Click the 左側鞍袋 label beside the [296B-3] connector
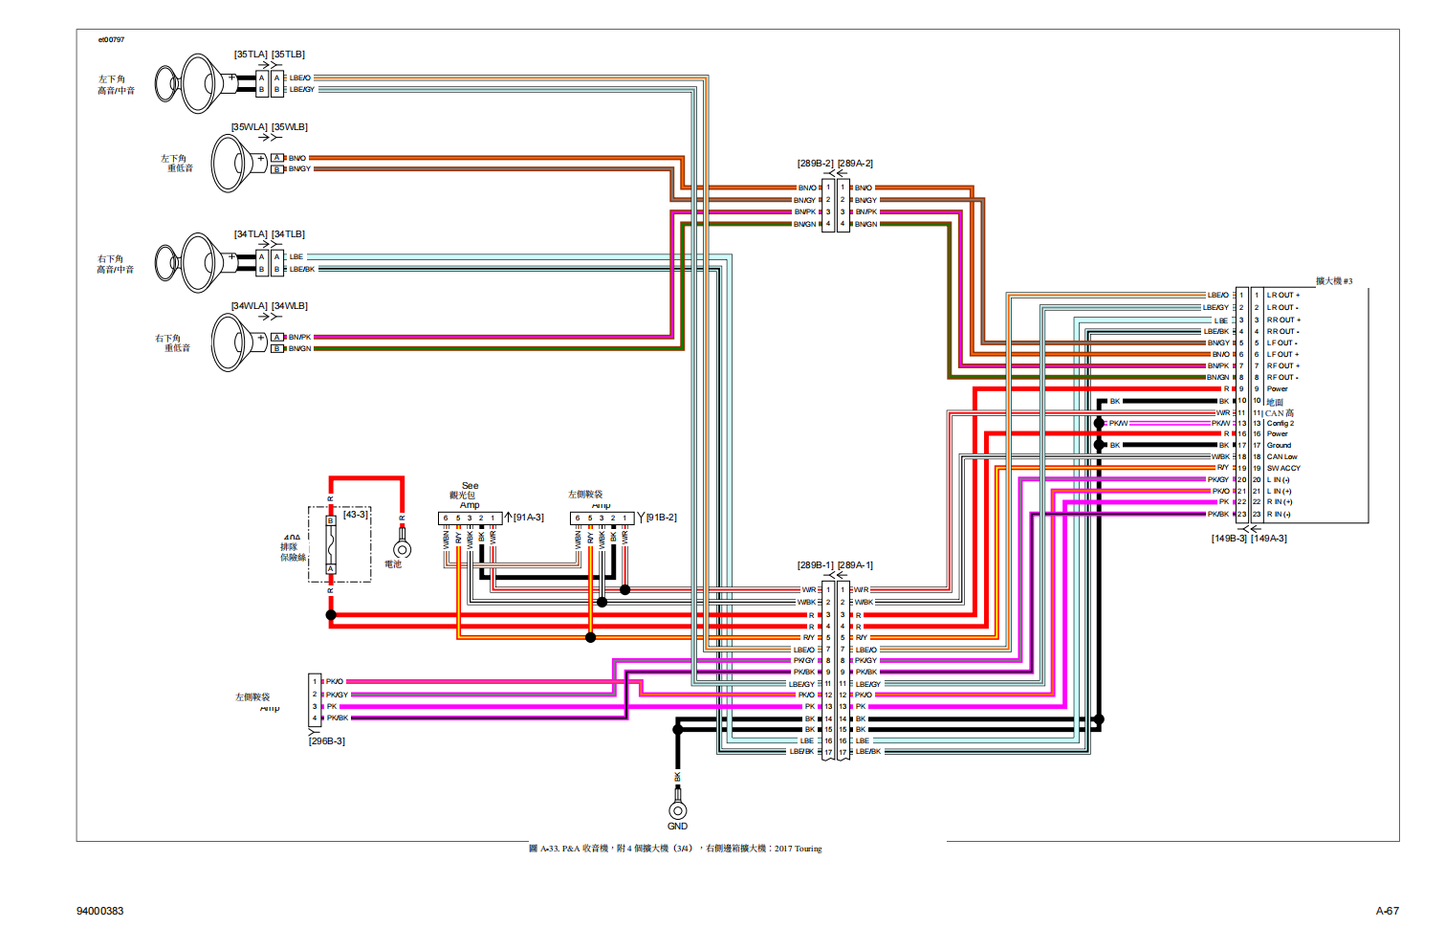The image size is (1445, 949). [253, 697]
